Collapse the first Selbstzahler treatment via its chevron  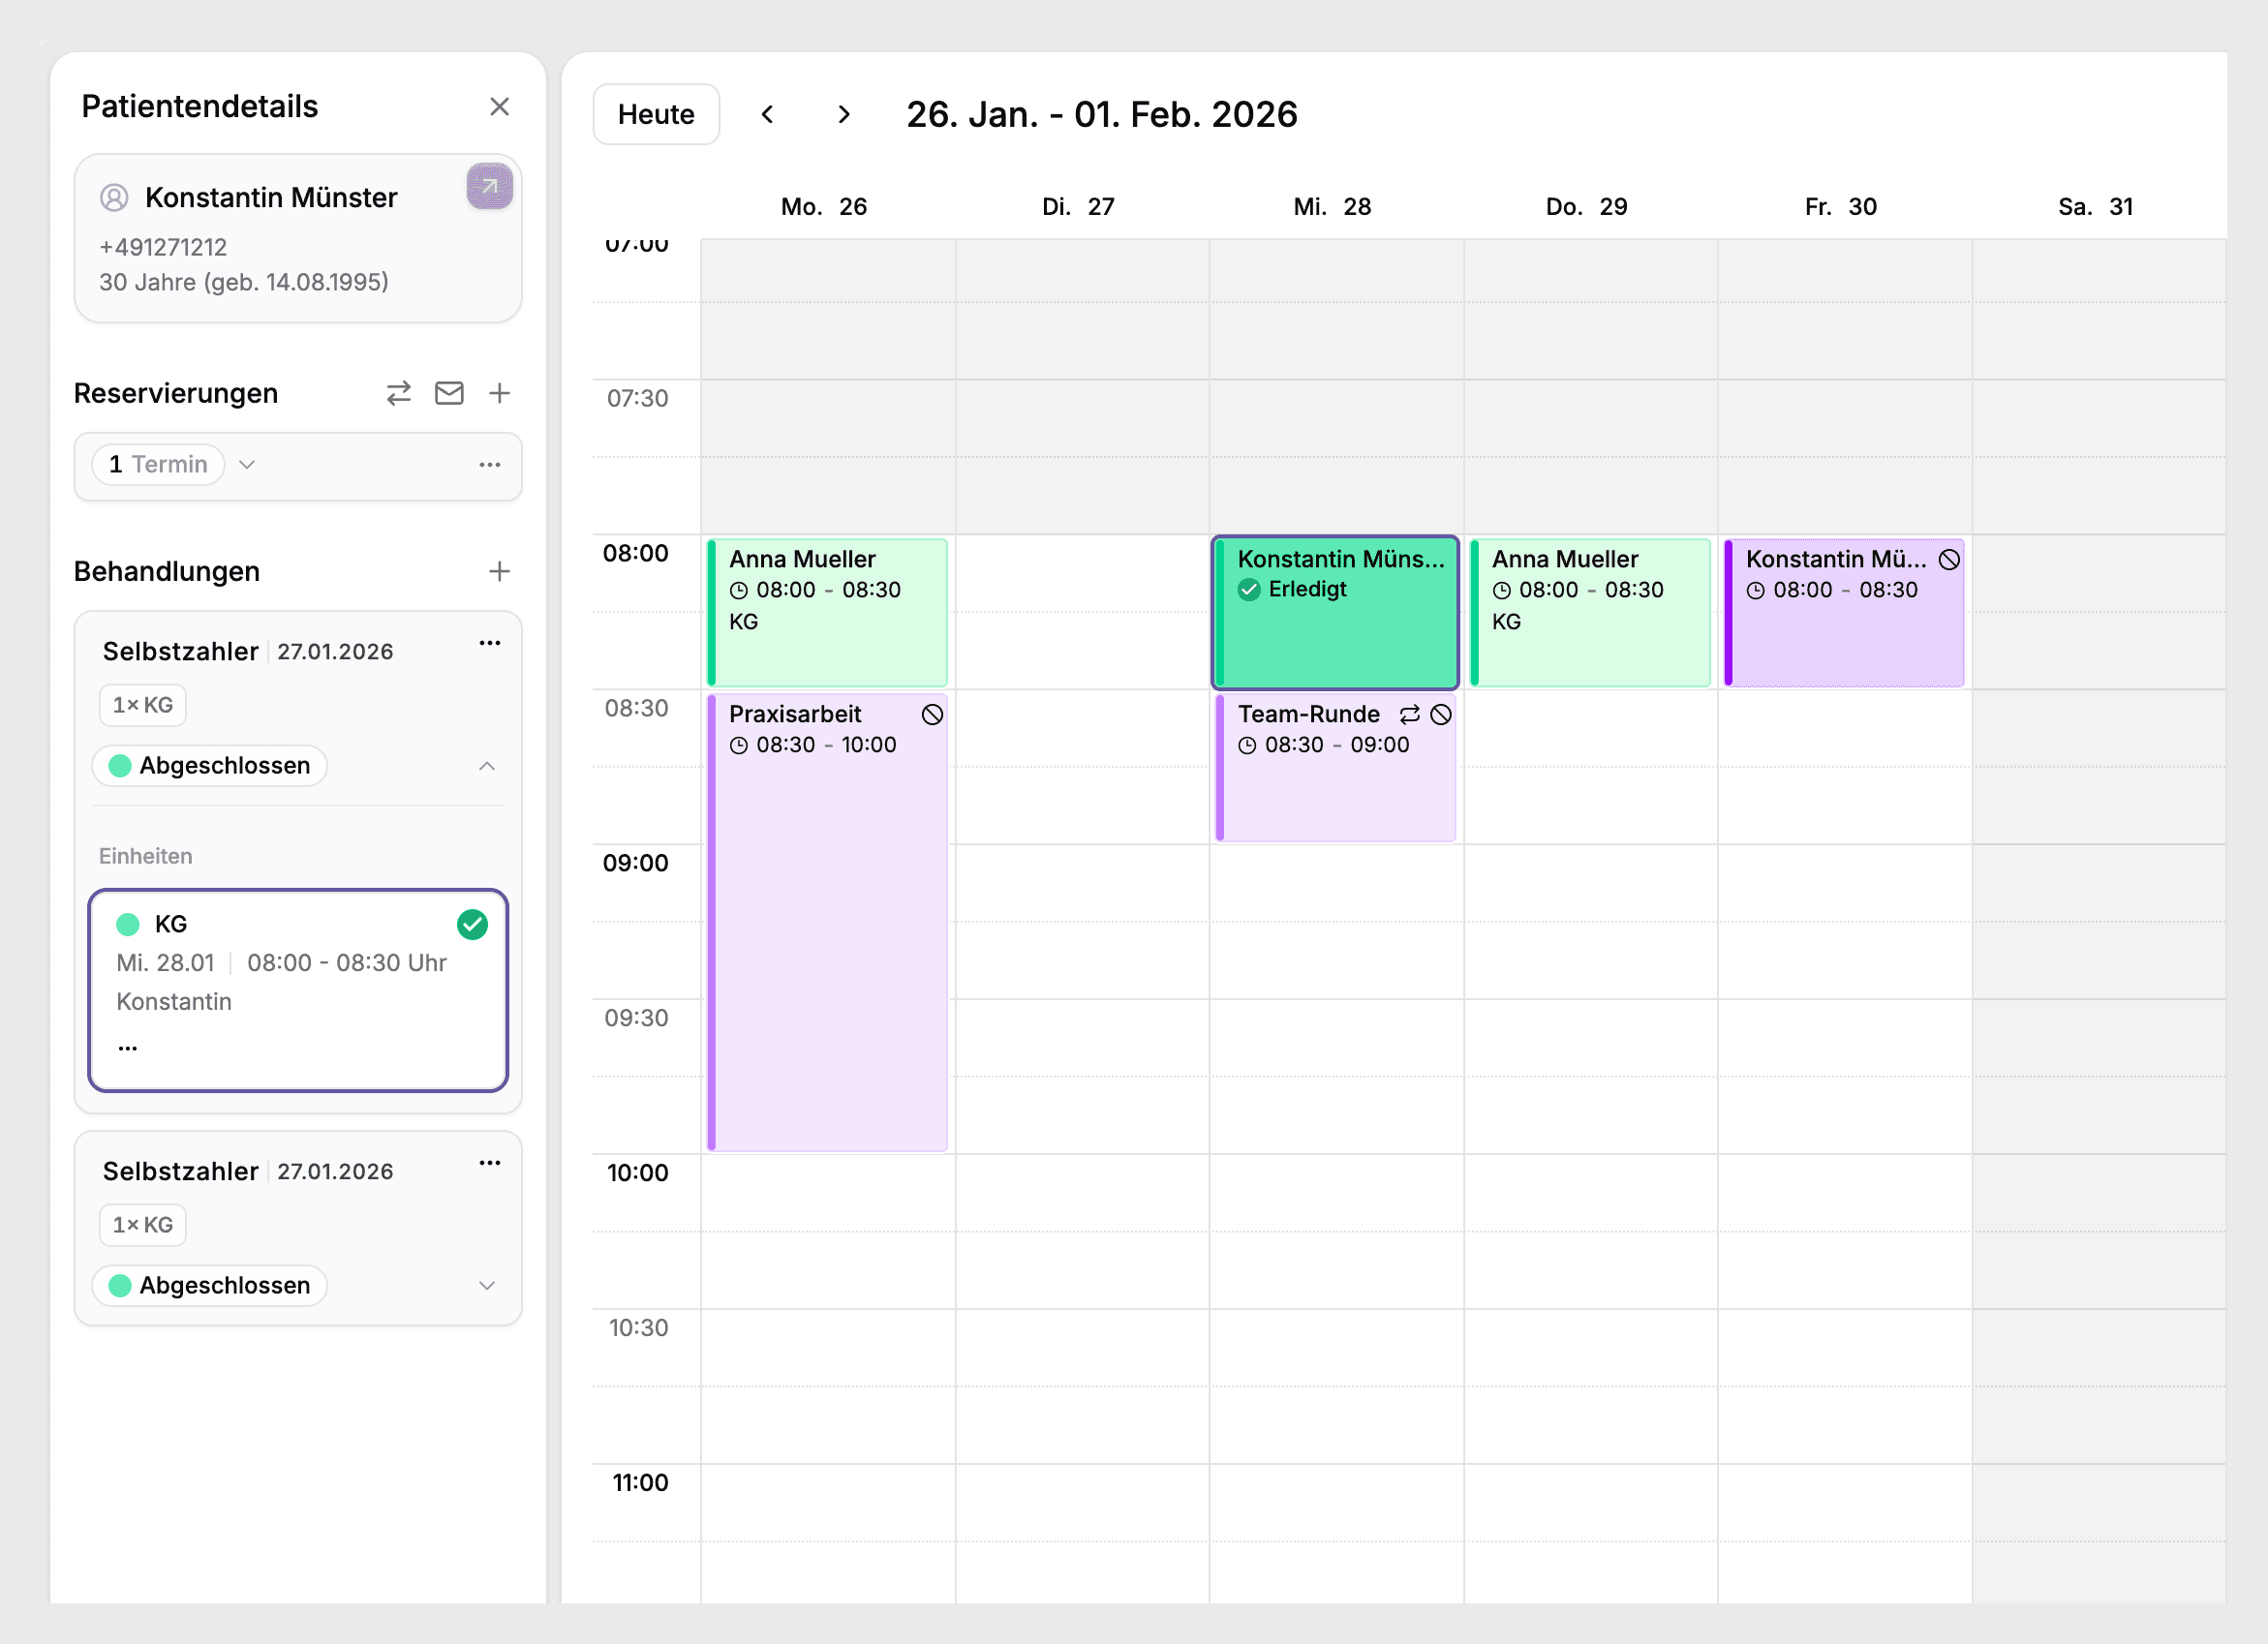point(487,766)
